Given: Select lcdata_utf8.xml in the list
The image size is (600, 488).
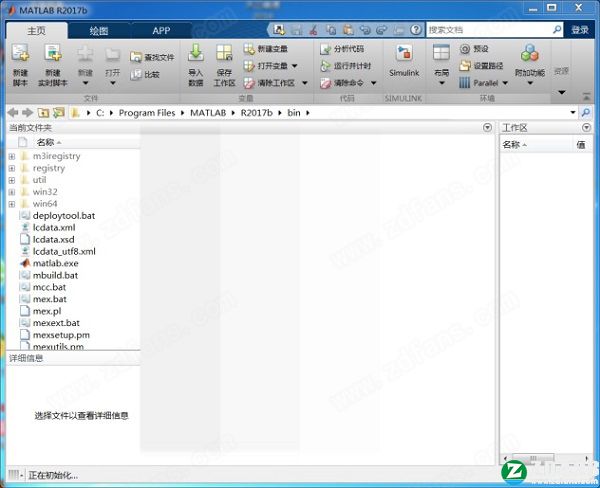Looking at the screenshot, I should tap(64, 251).
